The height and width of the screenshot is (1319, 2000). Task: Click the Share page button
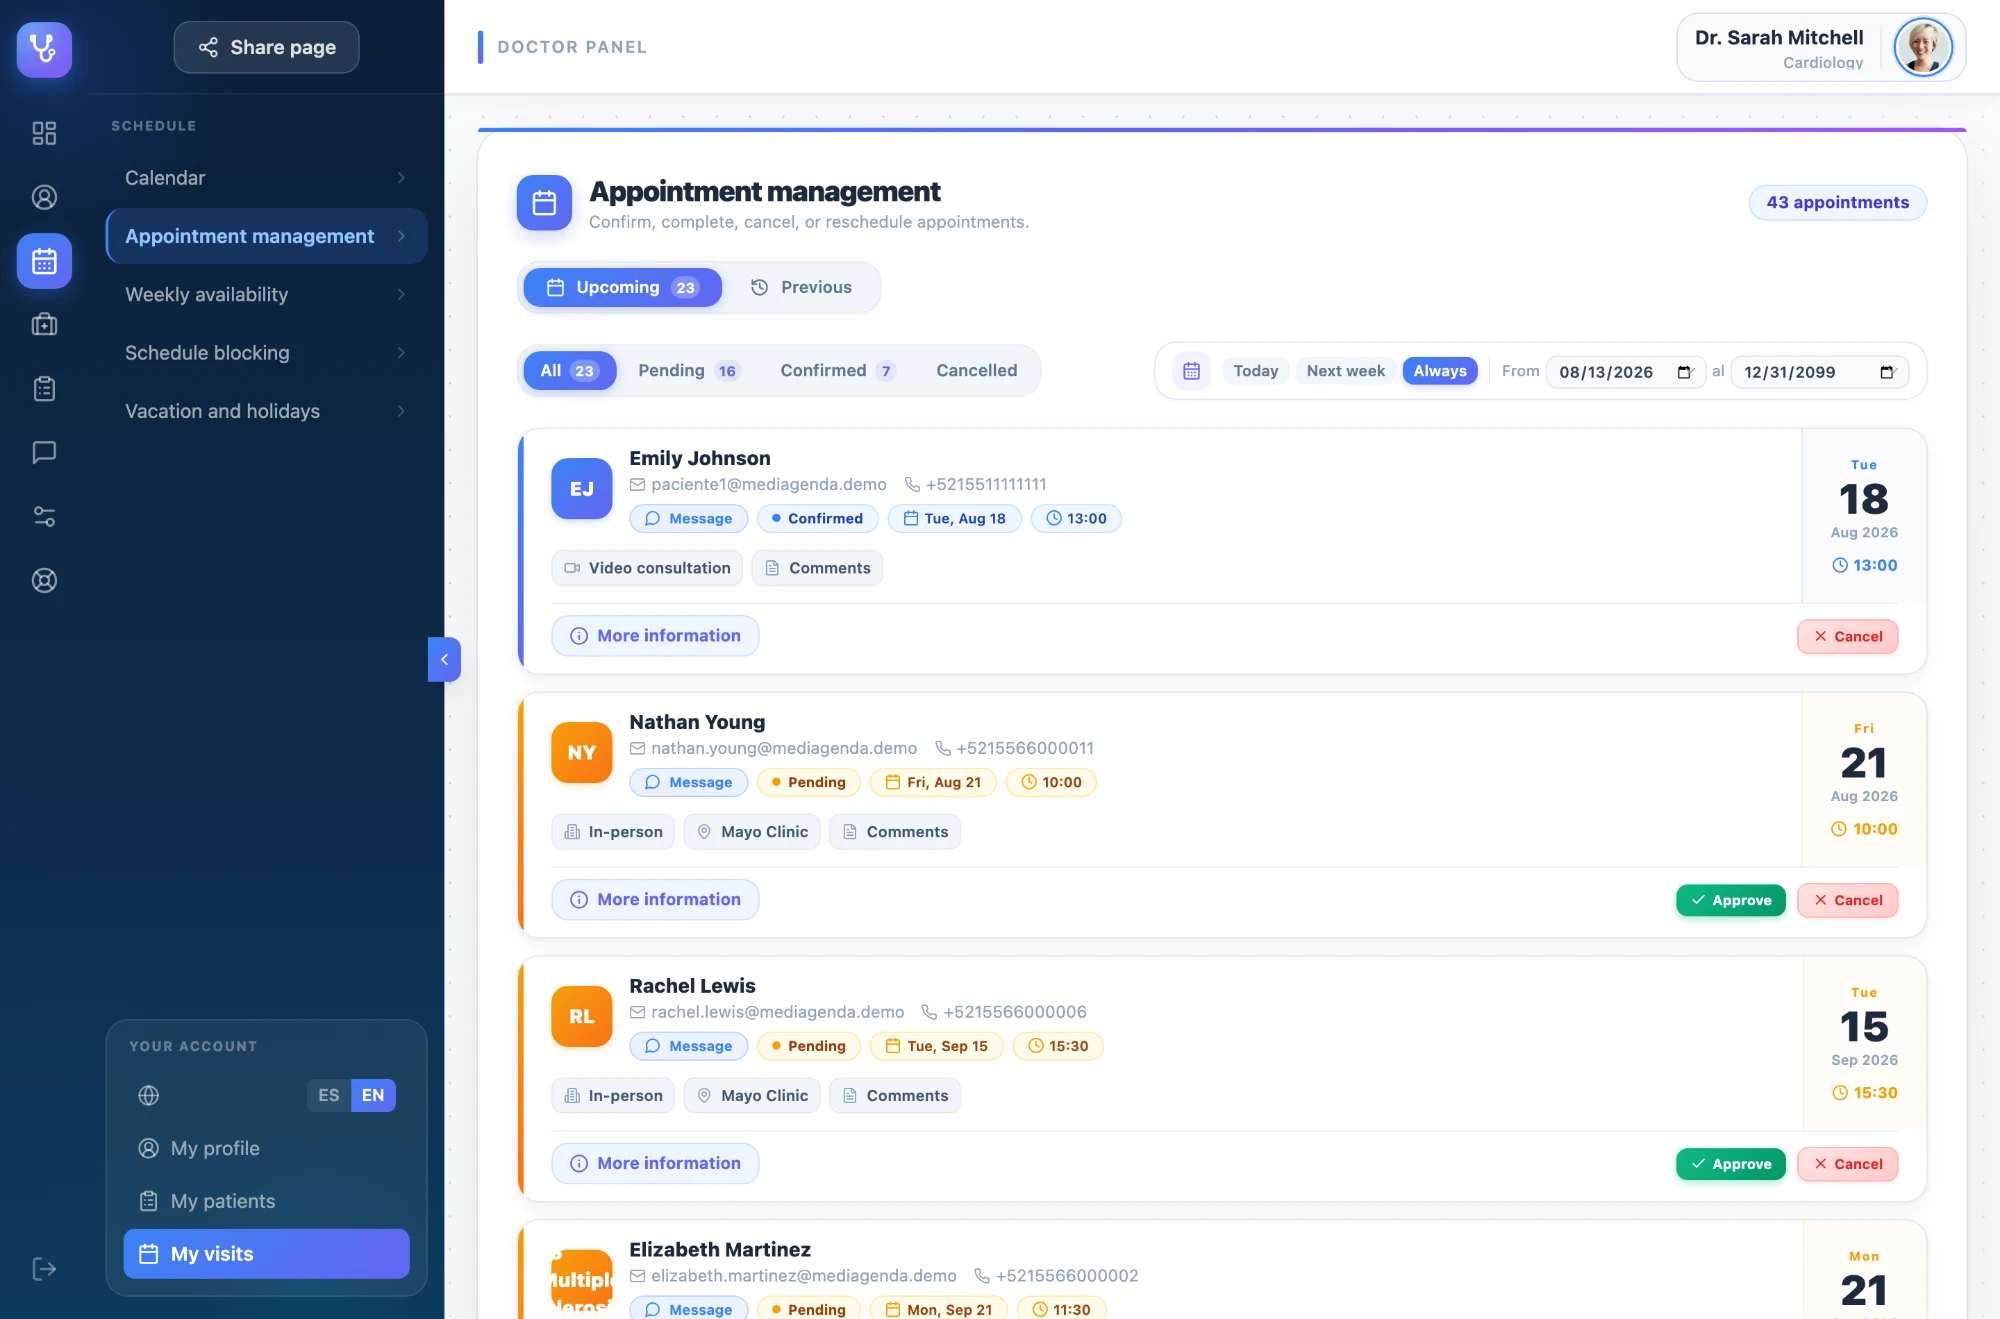coord(266,47)
